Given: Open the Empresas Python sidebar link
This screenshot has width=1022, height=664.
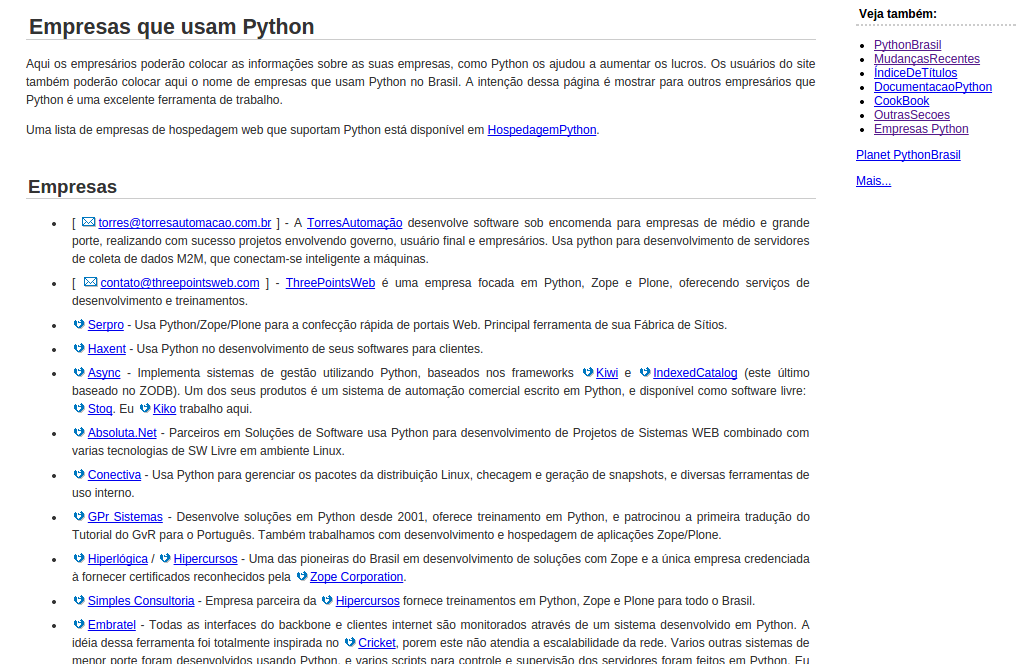Looking at the screenshot, I should tap(921, 129).
